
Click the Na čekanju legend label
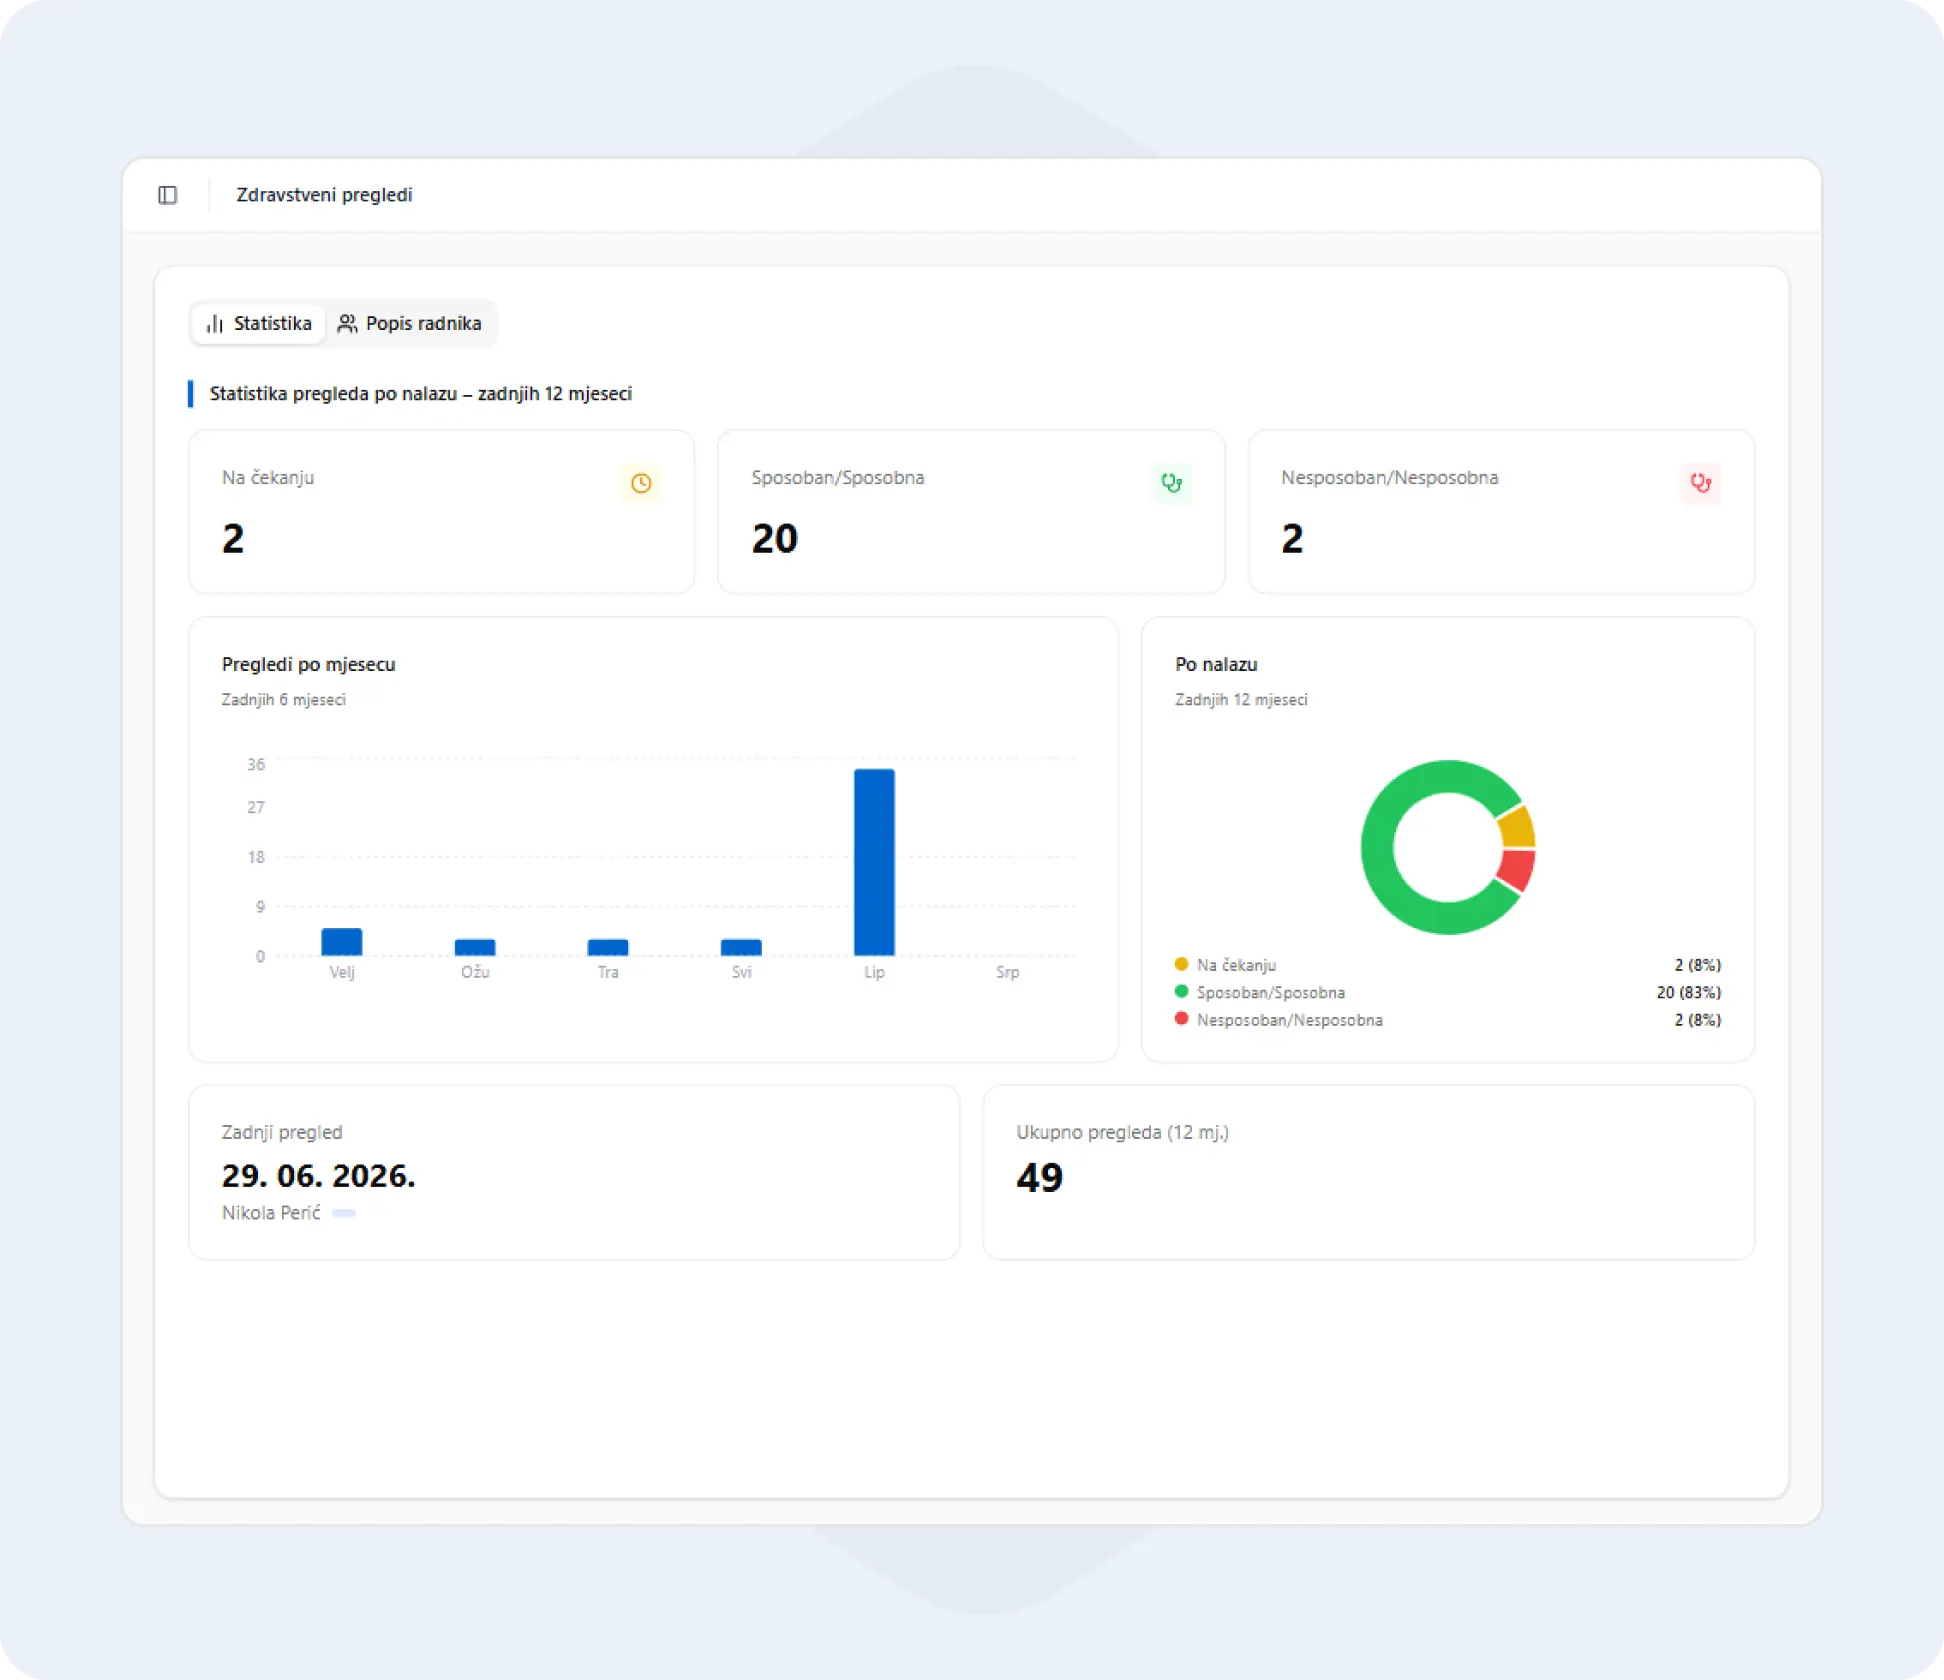pos(1236,965)
